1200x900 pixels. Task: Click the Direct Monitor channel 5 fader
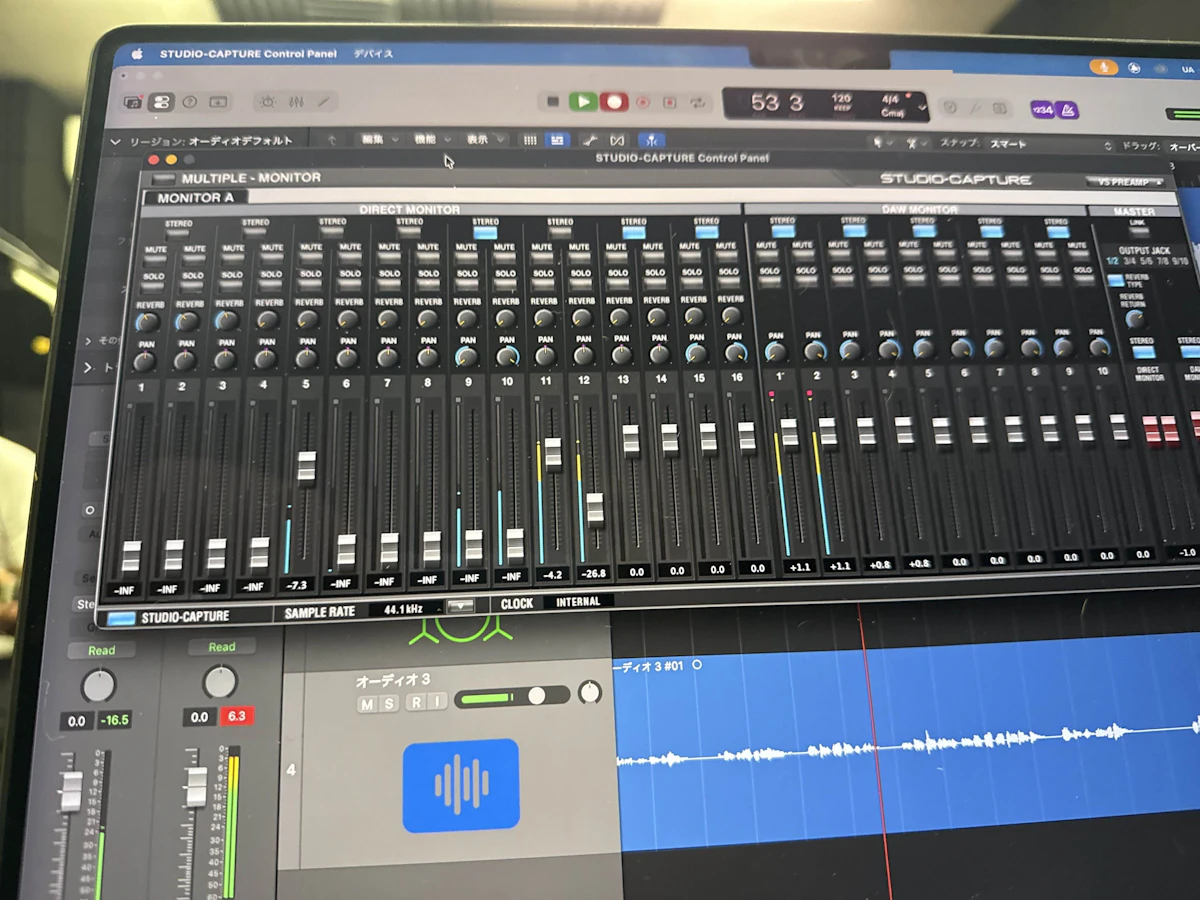(x=306, y=467)
